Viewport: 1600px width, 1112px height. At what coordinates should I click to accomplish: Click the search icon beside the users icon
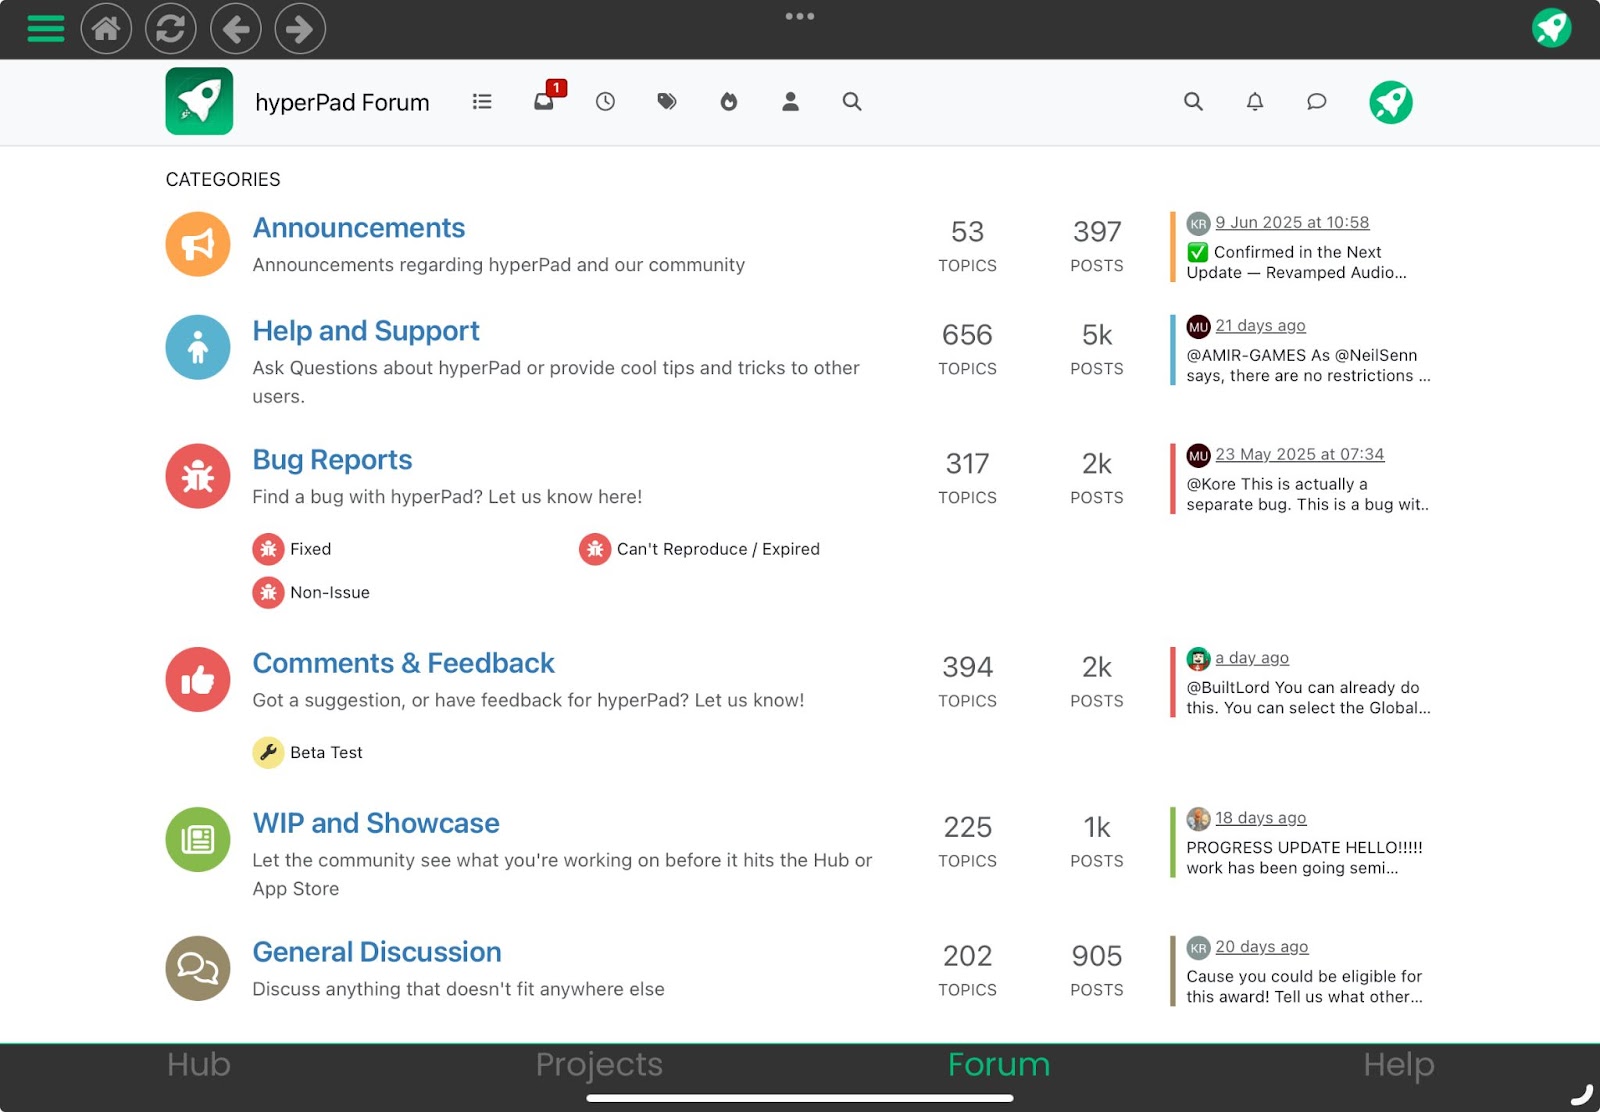[x=852, y=101]
